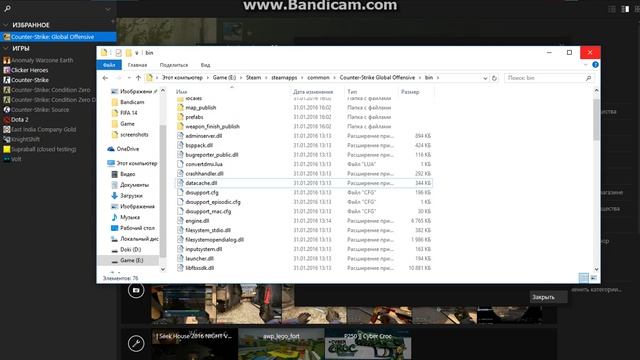
Task: Select the weapon_finish_publish folder
Action: coord(212,127)
